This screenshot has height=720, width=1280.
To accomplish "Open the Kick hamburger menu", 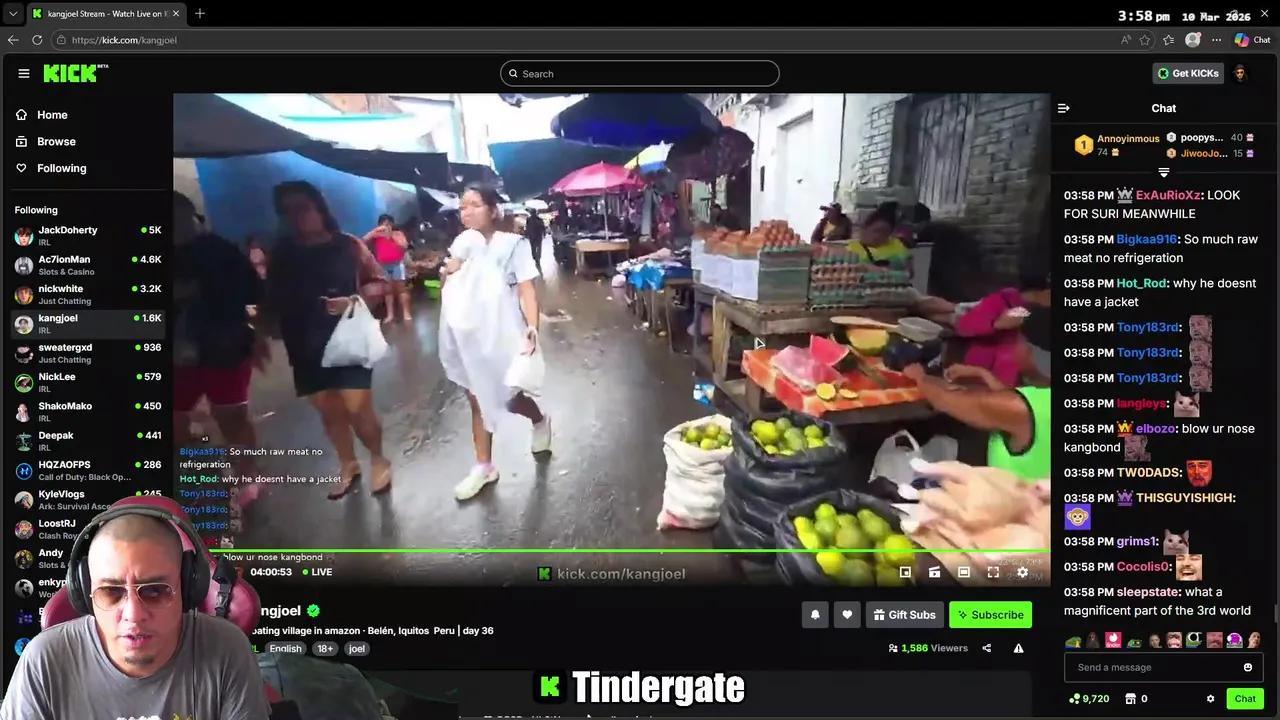I will [23, 73].
